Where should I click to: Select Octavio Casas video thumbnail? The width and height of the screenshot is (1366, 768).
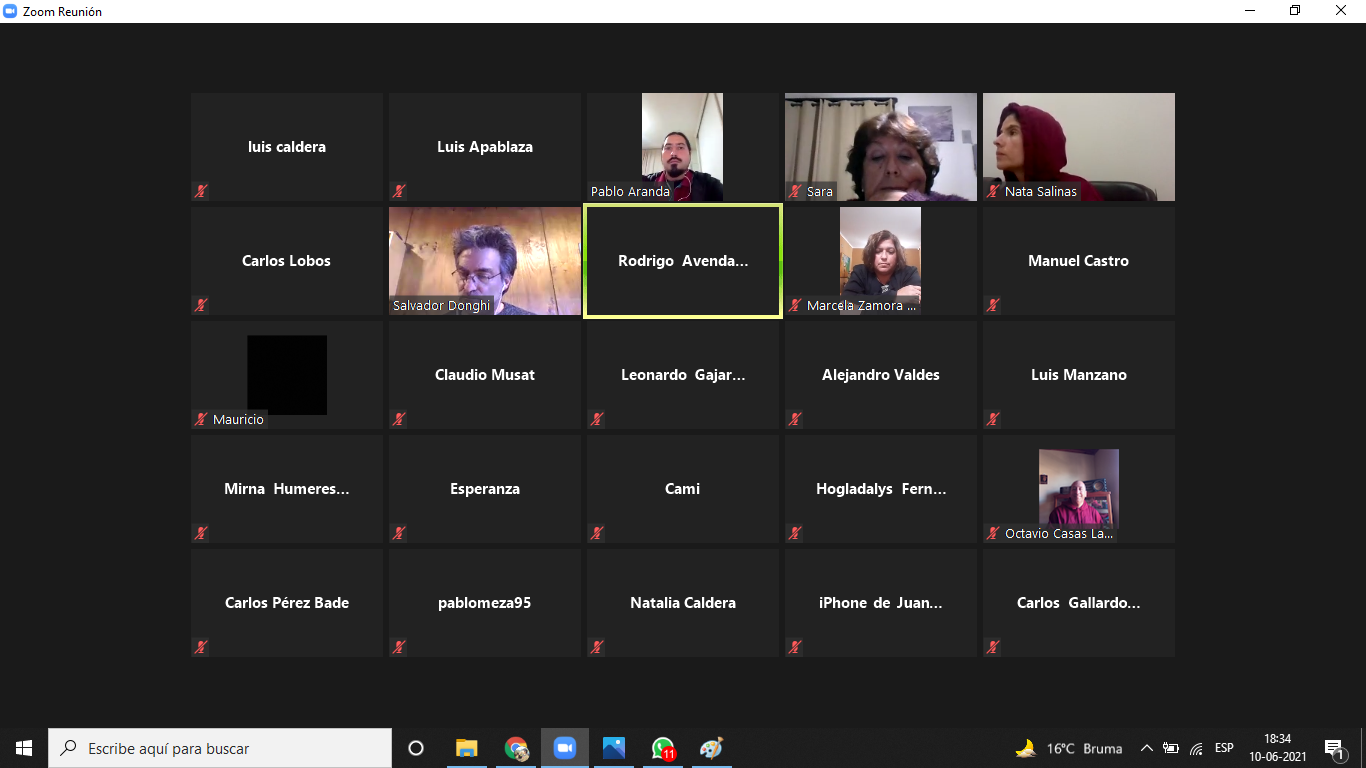tap(1078, 489)
